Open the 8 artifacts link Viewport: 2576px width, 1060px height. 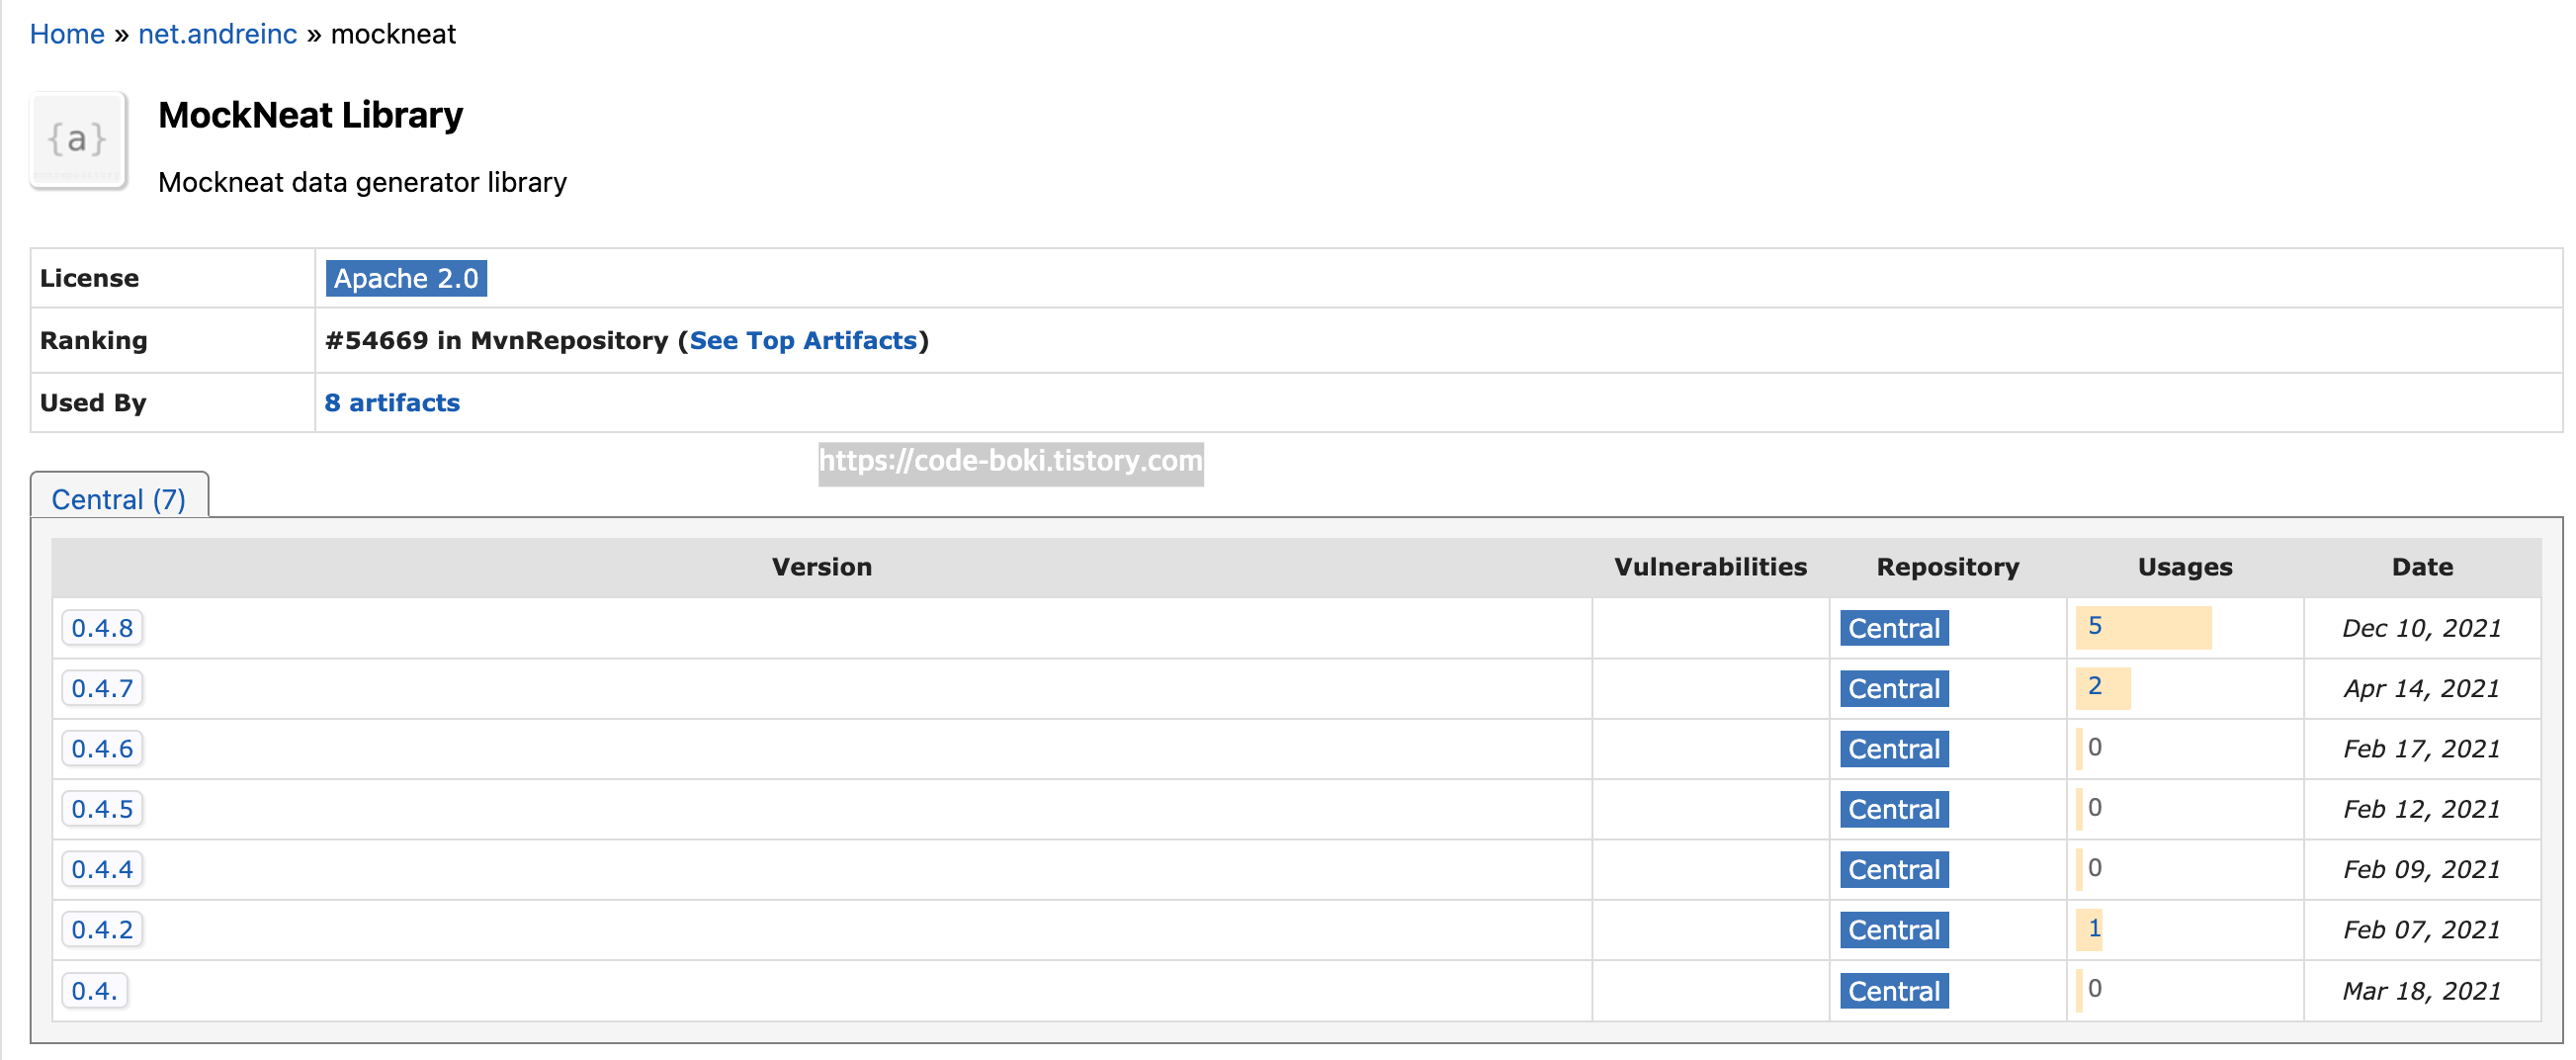tap(392, 403)
